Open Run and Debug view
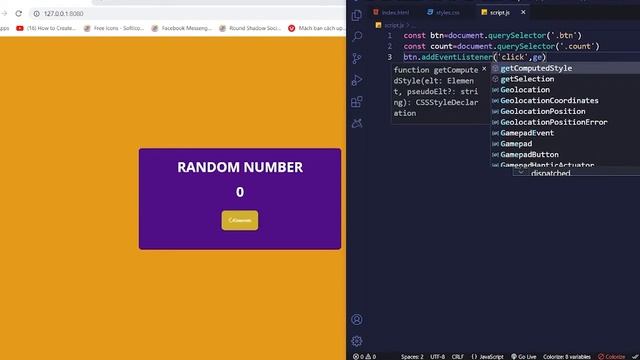This screenshot has width=640, height=360. [x=357, y=80]
